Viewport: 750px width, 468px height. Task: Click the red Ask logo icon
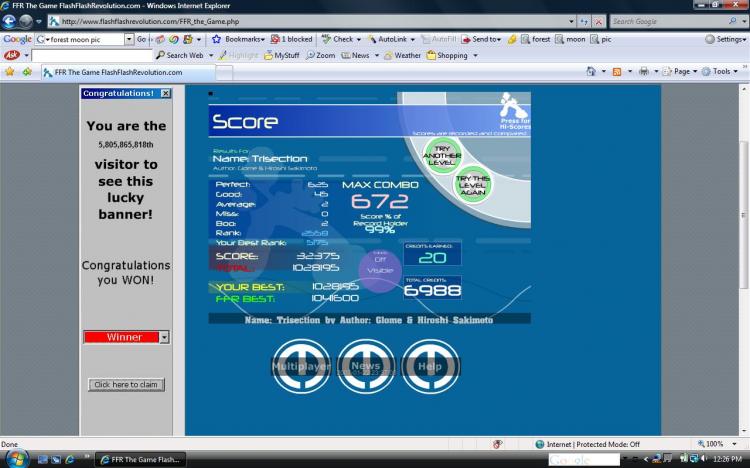(11, 56)
